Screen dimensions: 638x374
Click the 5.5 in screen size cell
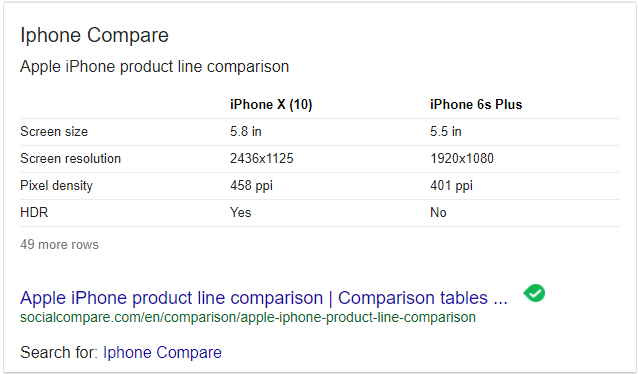coord(446,131)
